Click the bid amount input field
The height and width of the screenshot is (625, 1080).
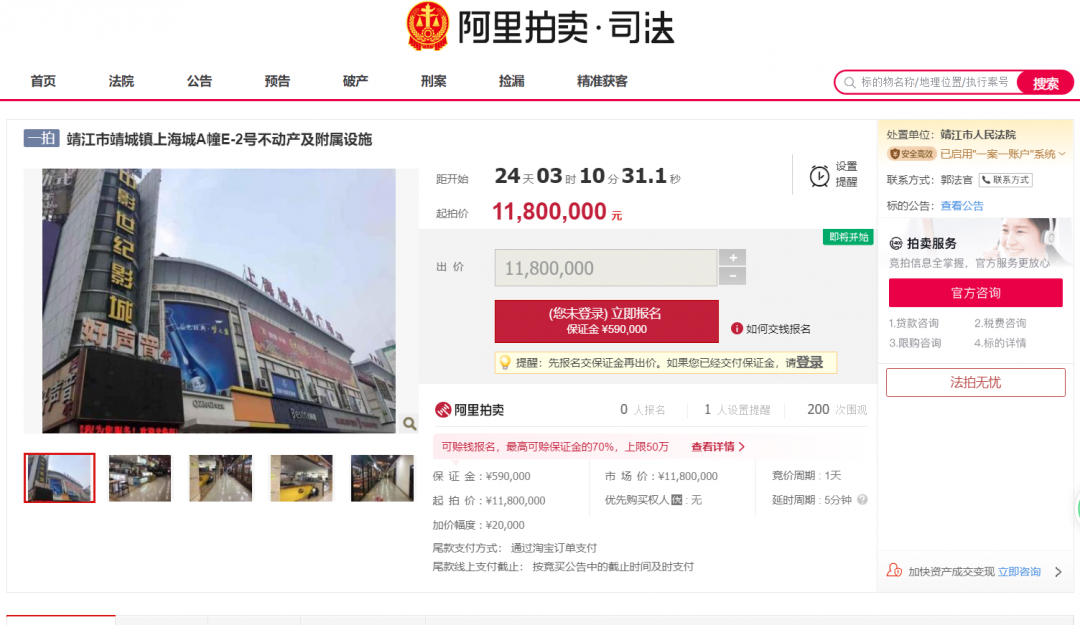[x=606, y=268]
